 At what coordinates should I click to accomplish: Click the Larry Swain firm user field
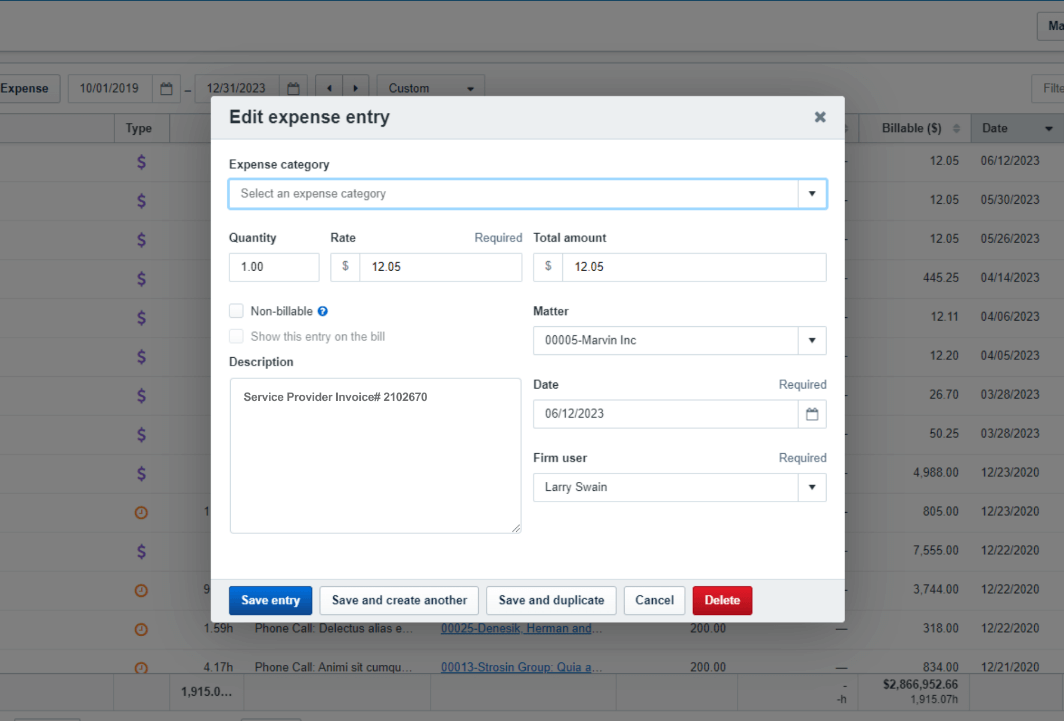click(x=666, y=487)
